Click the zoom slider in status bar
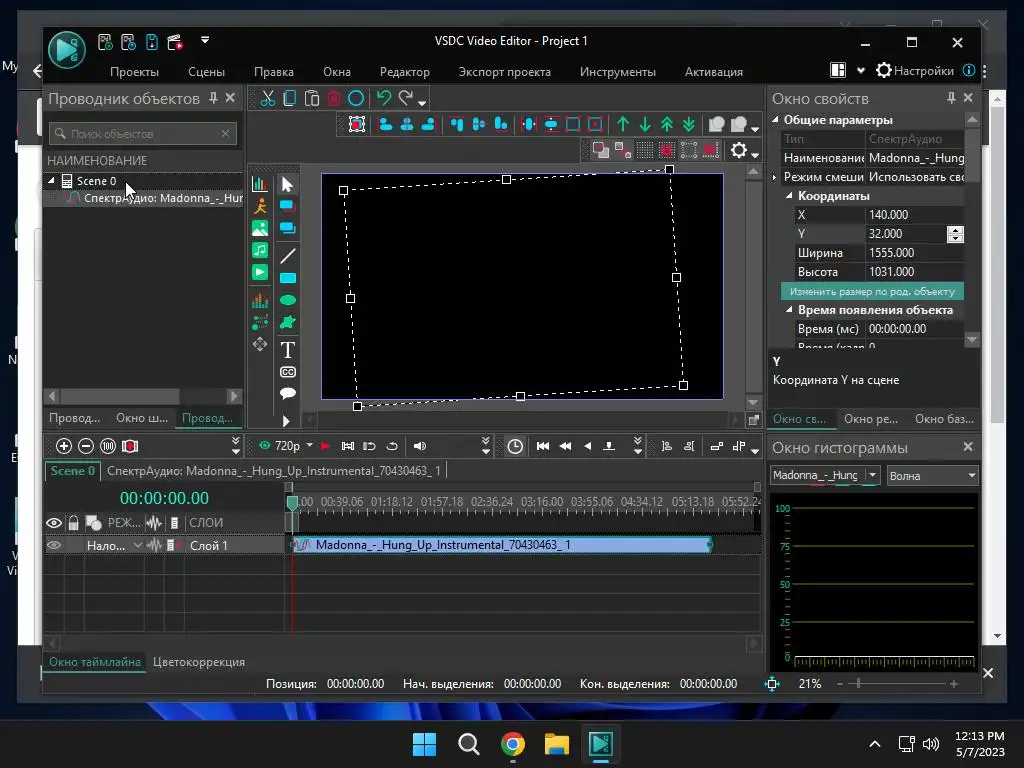Viewport: 1024px width, 768px height. pyautogui.click(x=859, y=684)
